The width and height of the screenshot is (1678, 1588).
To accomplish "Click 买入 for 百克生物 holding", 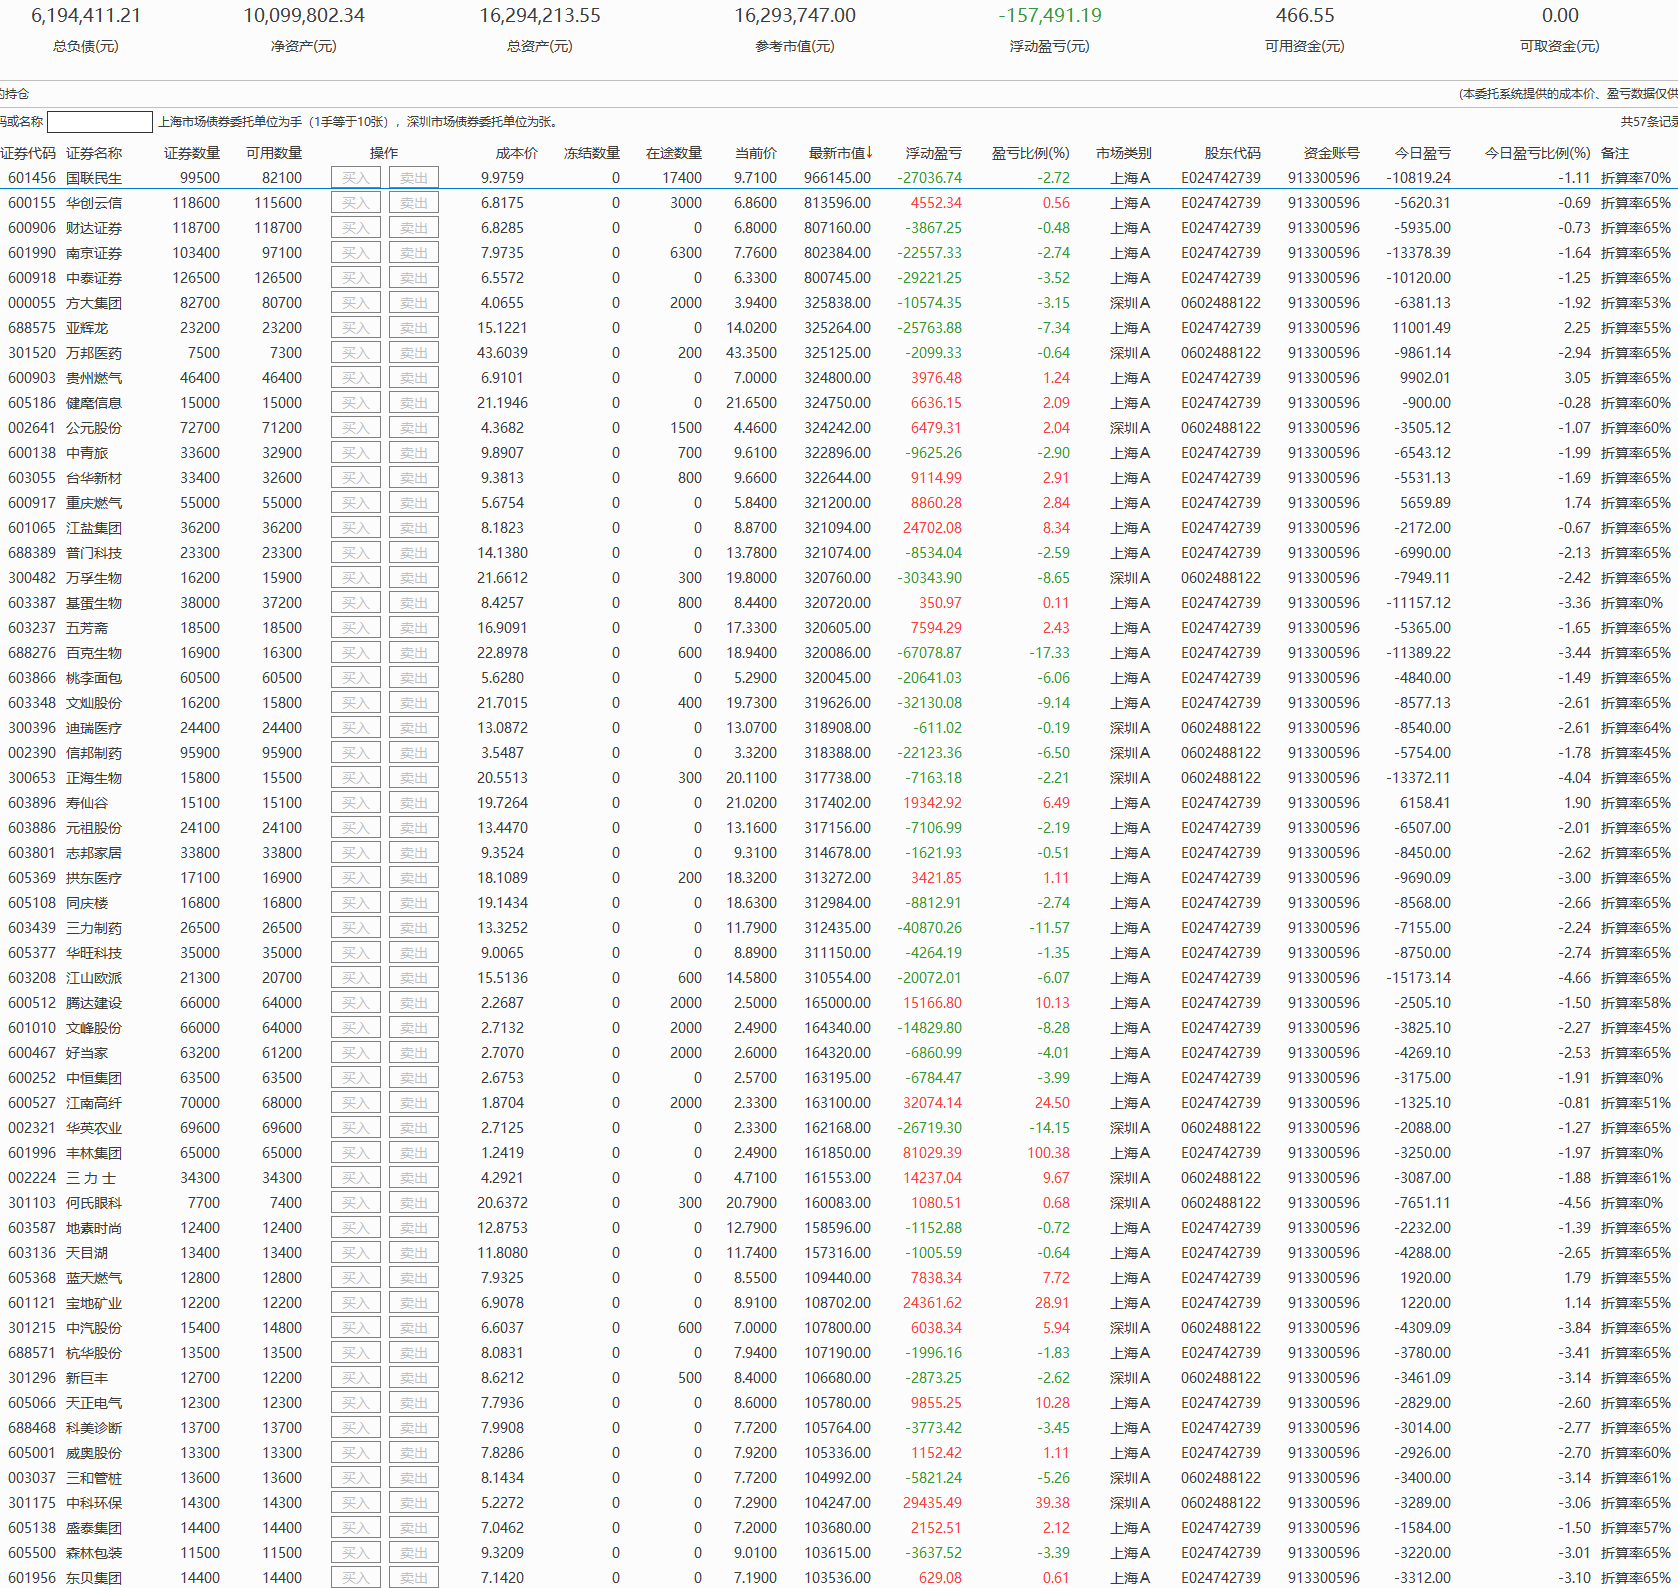I will (x=355, y=653).
